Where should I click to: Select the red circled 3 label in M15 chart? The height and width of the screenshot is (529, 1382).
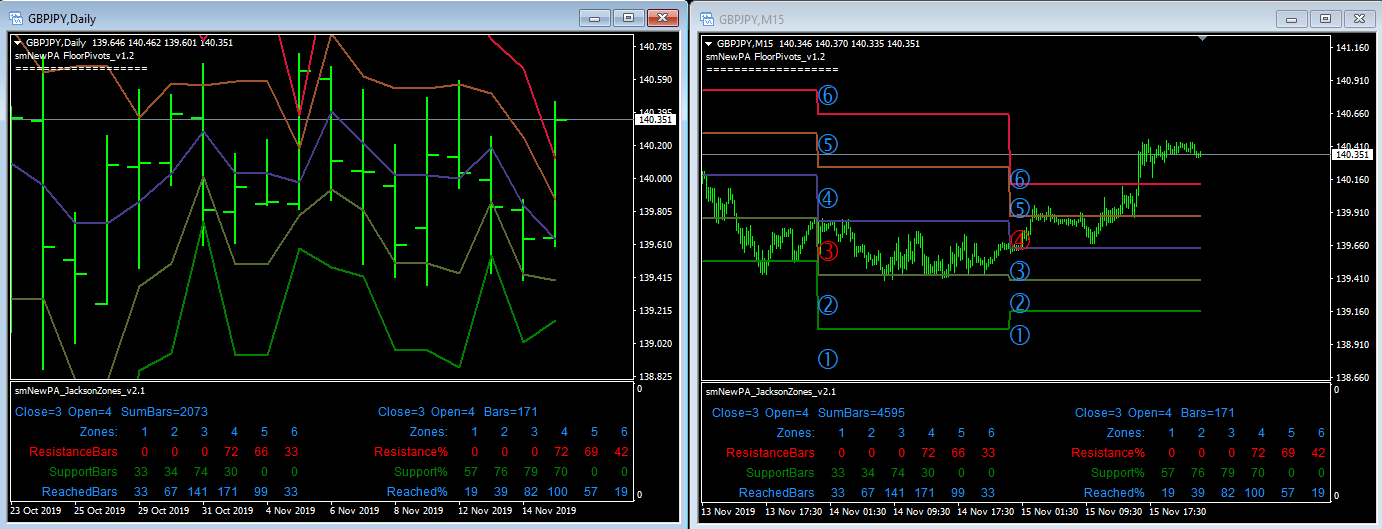(x=827, y=251)
